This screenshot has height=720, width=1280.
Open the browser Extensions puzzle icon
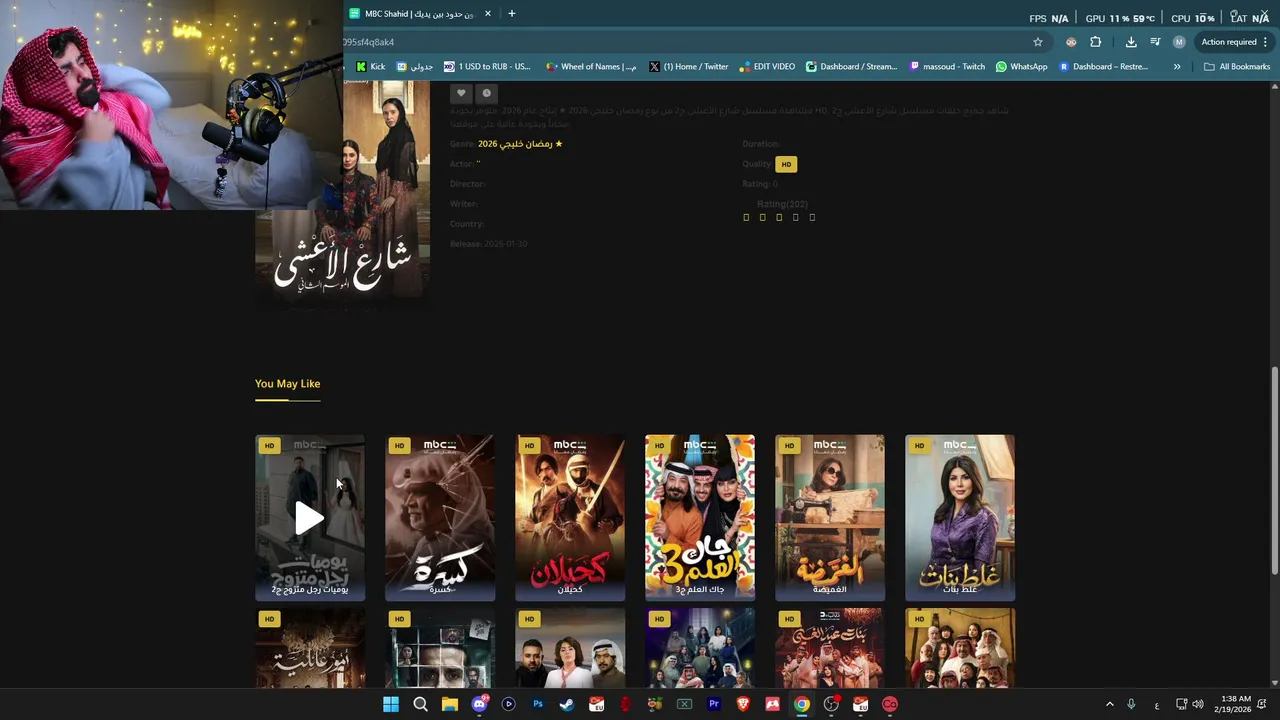pyautogui.click(x=1096, y=42)
